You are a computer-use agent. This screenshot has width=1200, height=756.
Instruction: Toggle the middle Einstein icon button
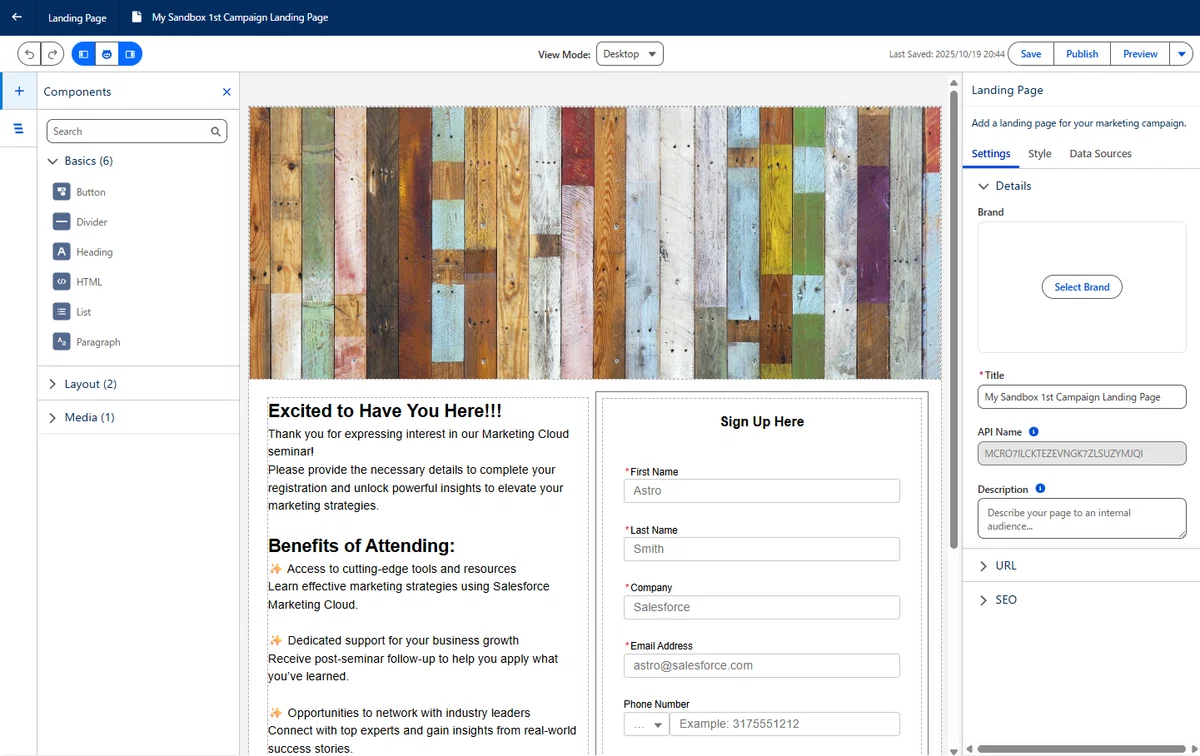[107, 54]
